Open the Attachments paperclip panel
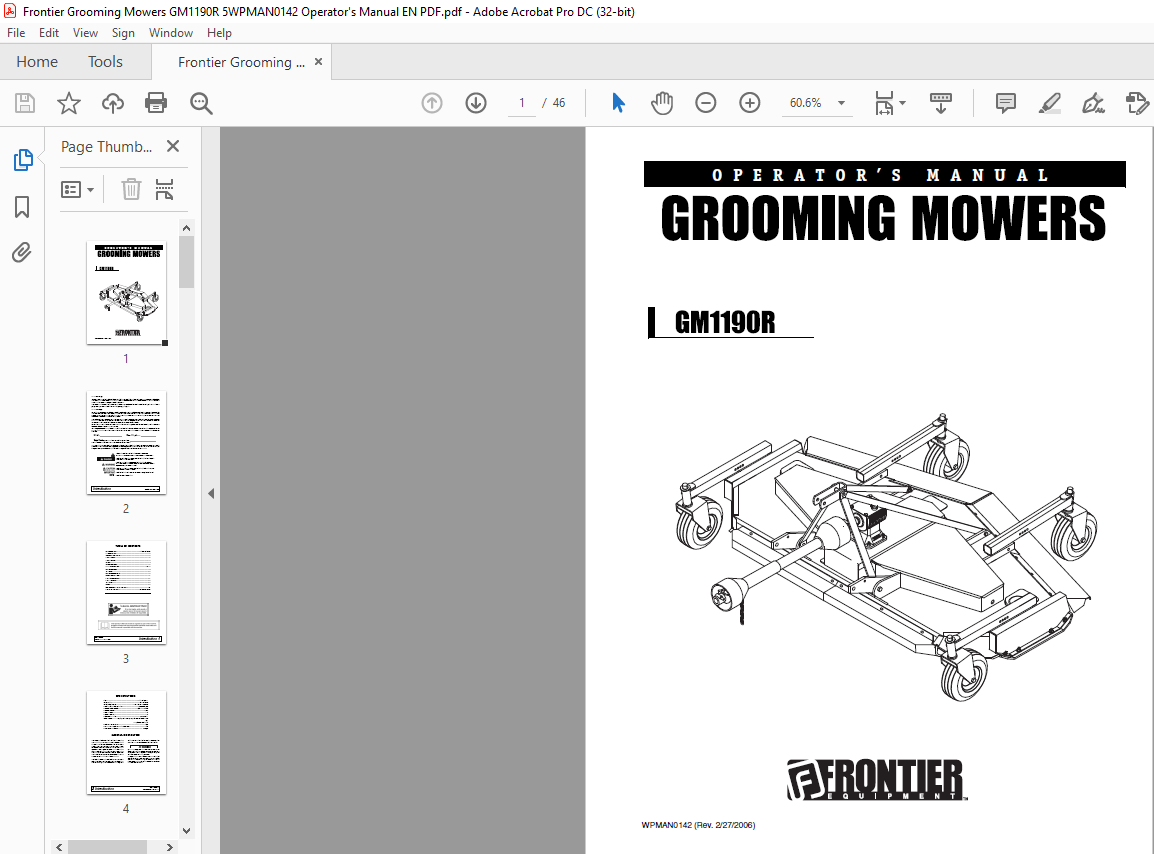The width and height of the screenshot is (1154, 854). tap(22, 253)
